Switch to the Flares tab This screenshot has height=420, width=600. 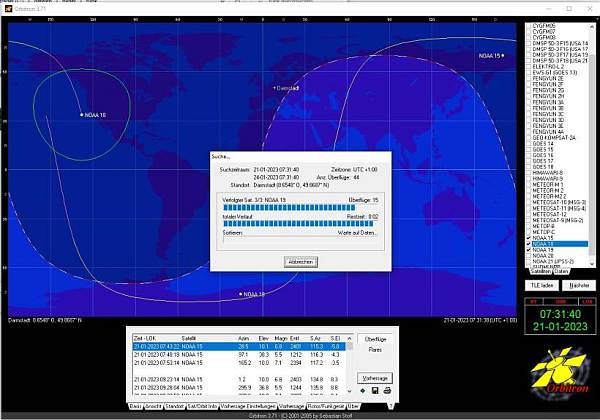[x=375, y=350]
